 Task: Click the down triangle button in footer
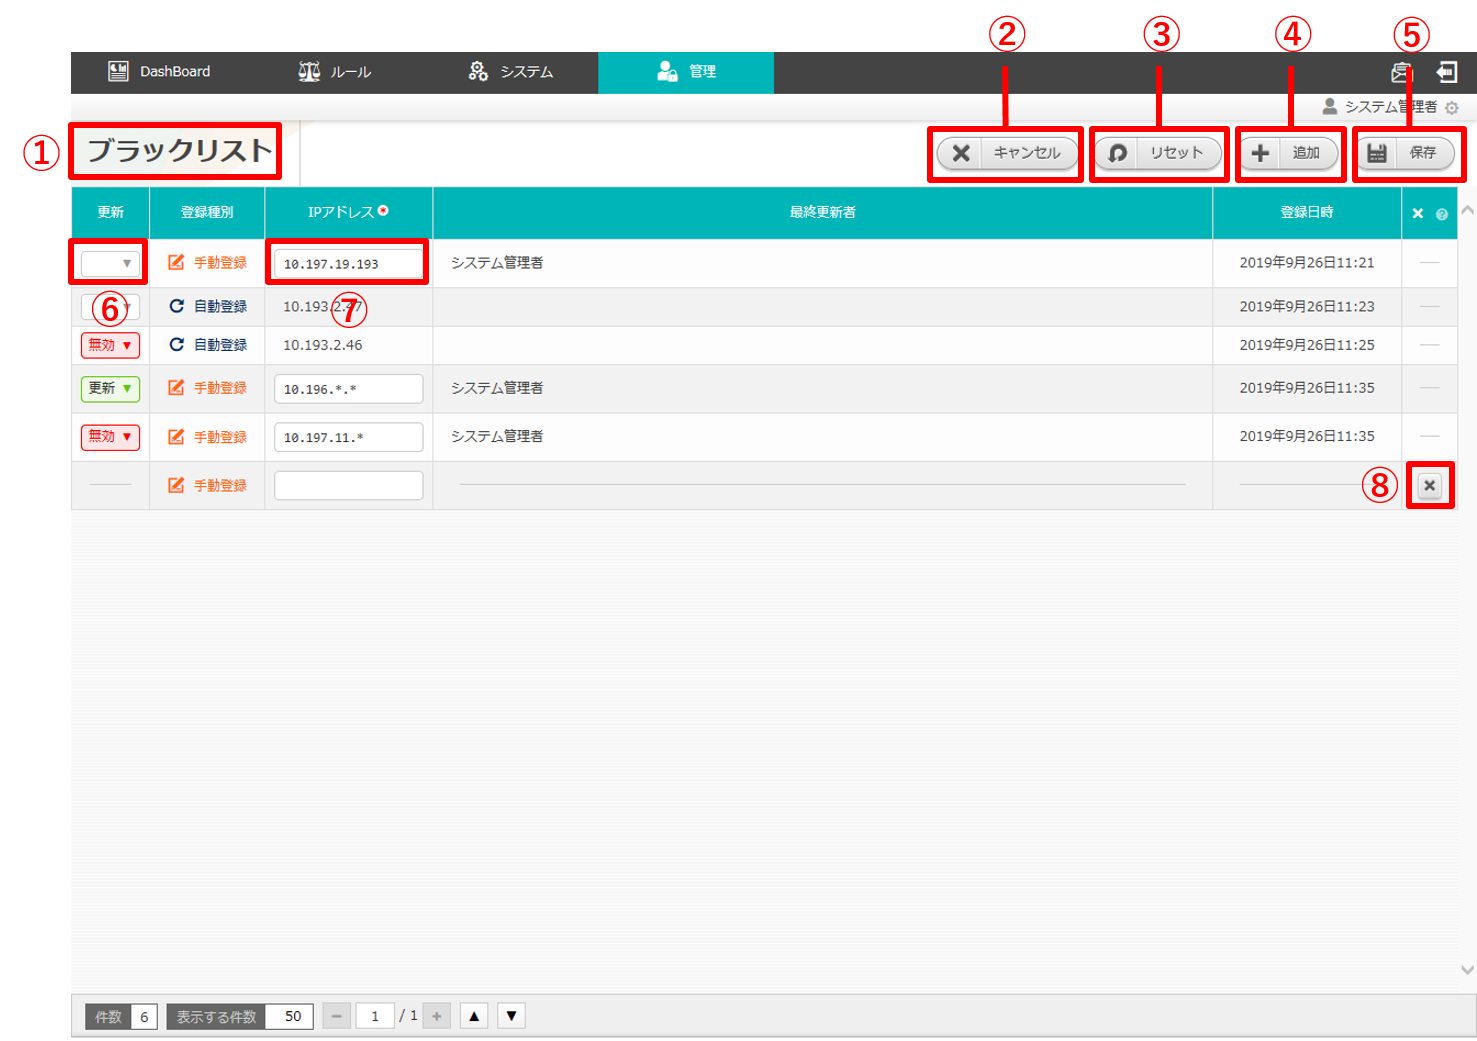(511, 1016)
